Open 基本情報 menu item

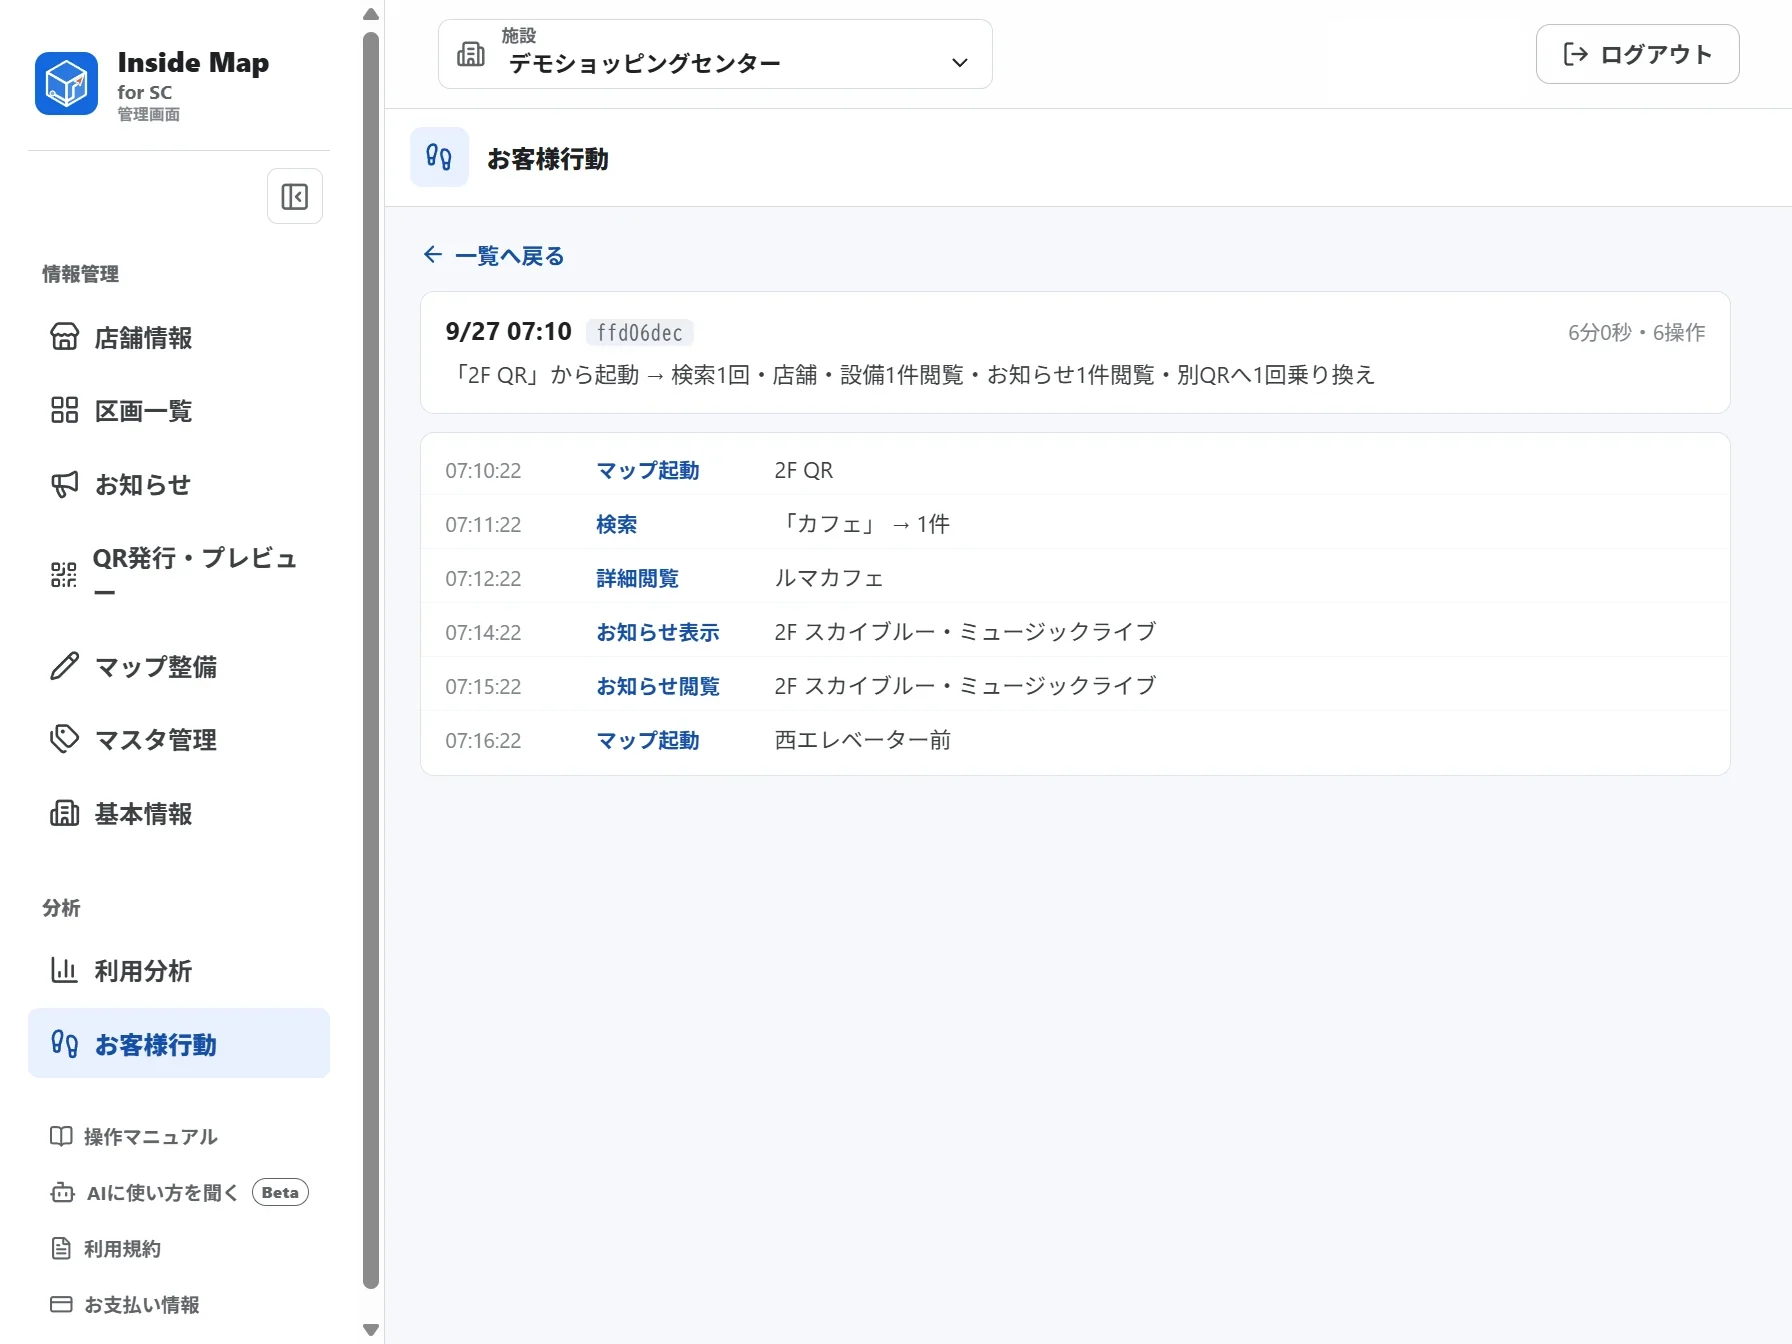pos(179,813)
